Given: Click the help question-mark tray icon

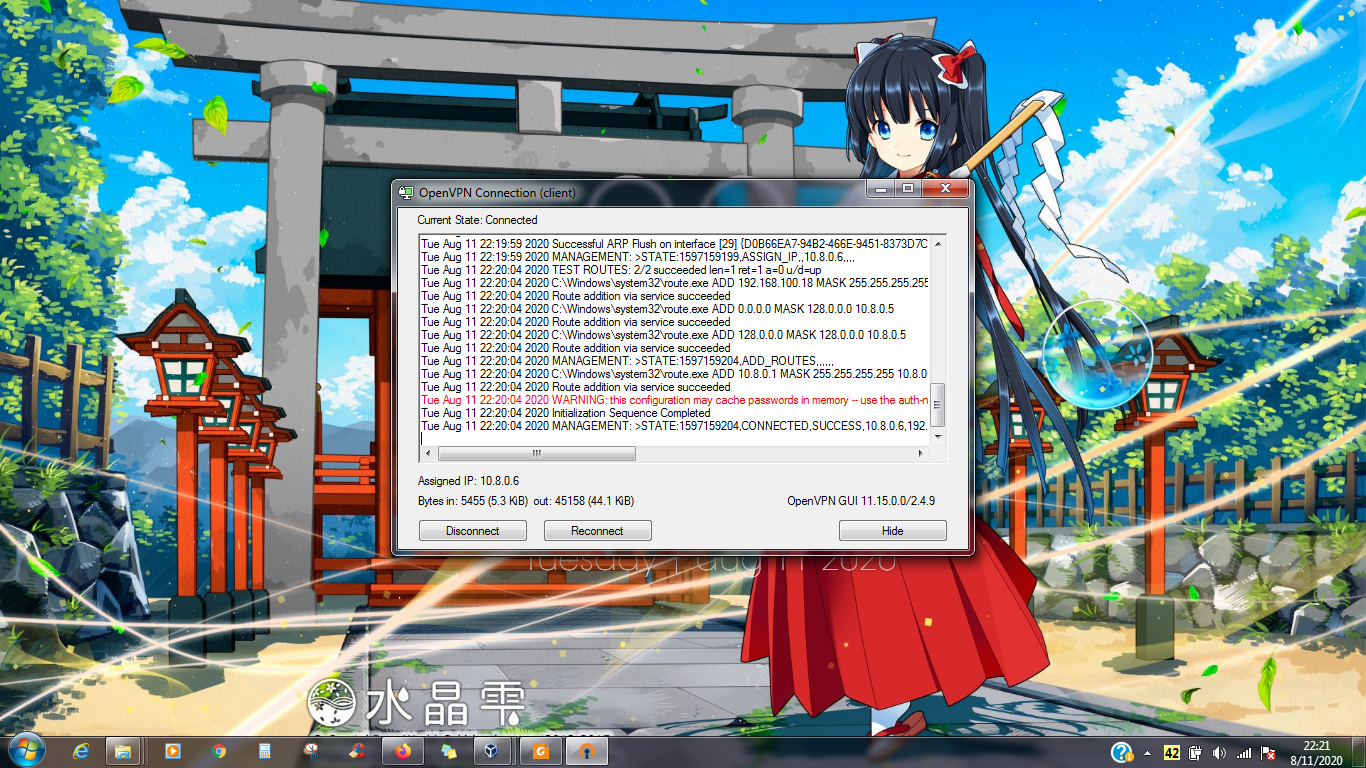Looking at the screenshot, I should (x=1122, y=752).
